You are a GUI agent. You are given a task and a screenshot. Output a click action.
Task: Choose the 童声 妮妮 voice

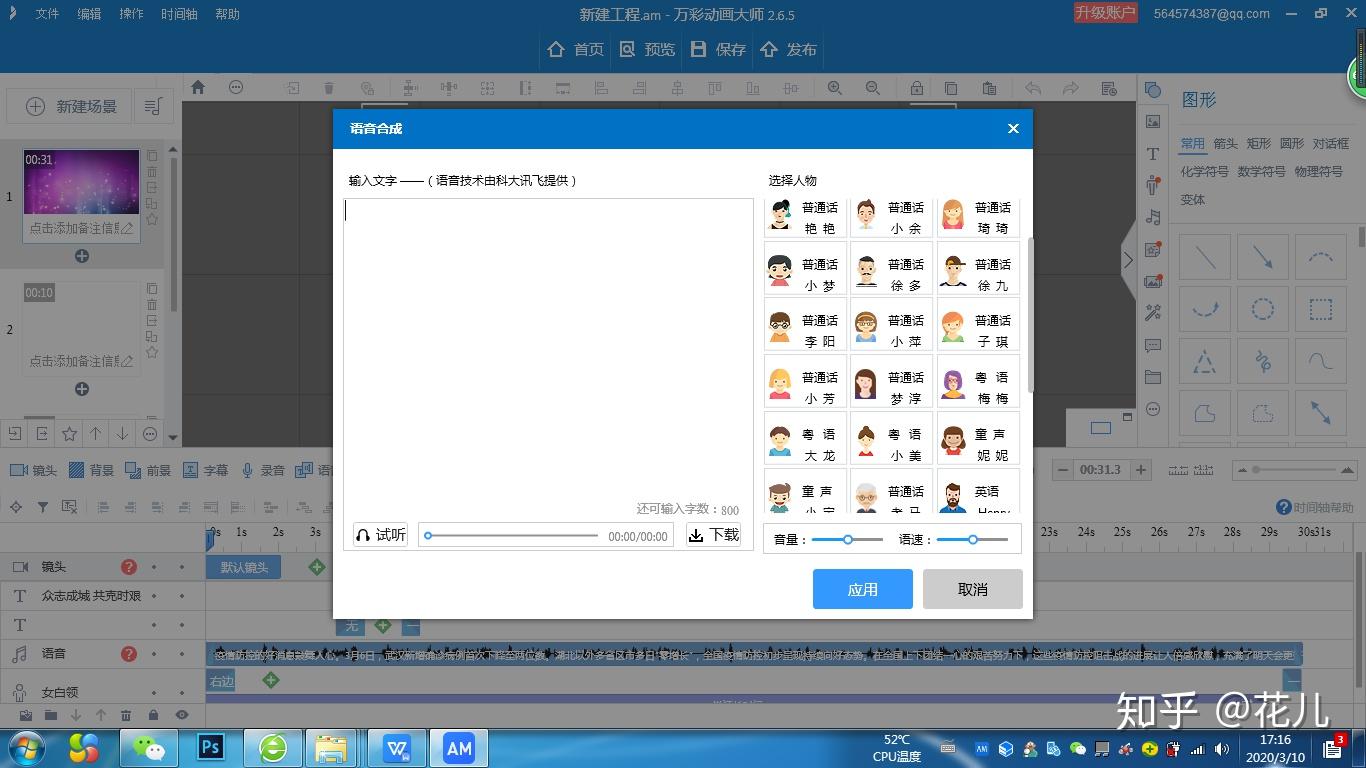click(979, 438)
